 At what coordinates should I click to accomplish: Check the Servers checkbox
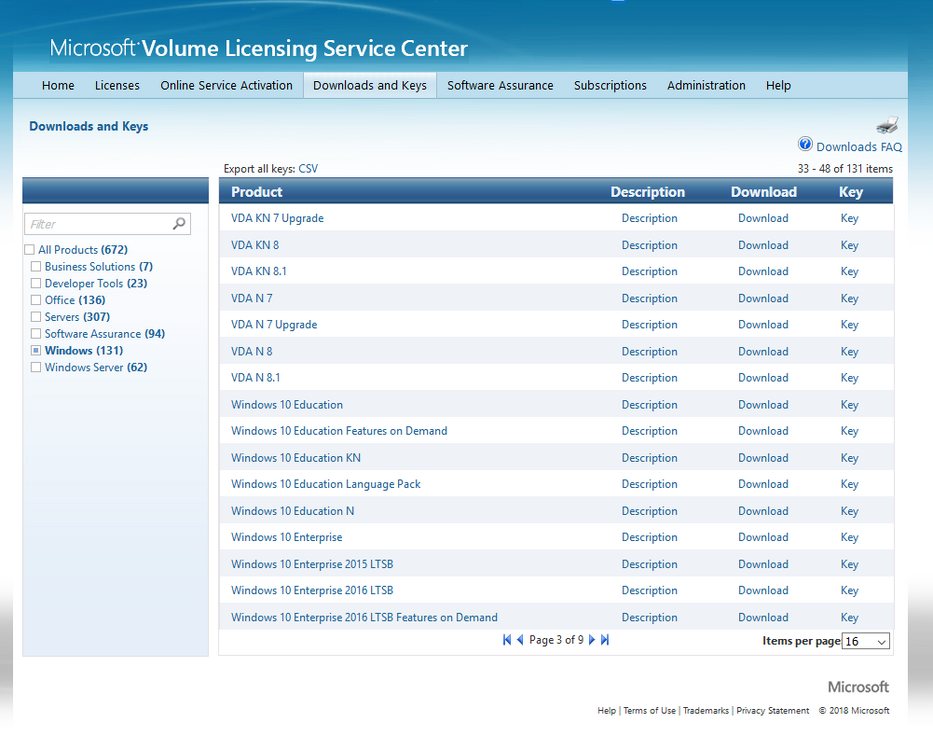[x=36, y=317]
